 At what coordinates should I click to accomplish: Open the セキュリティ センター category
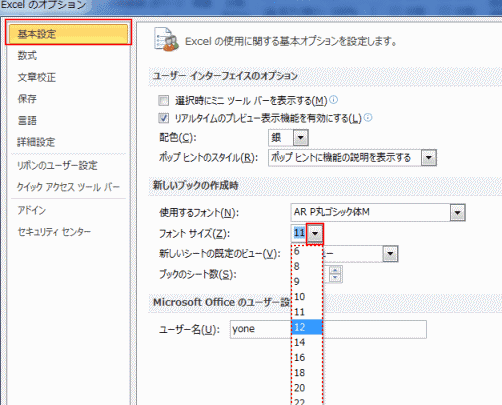pos(54,232)
